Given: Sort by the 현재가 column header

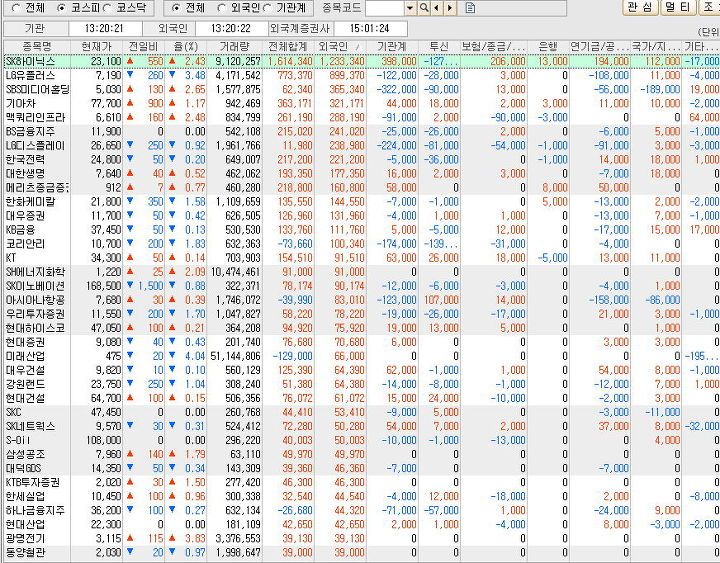Looking at the screenshot, I should [x=96, y=46].
